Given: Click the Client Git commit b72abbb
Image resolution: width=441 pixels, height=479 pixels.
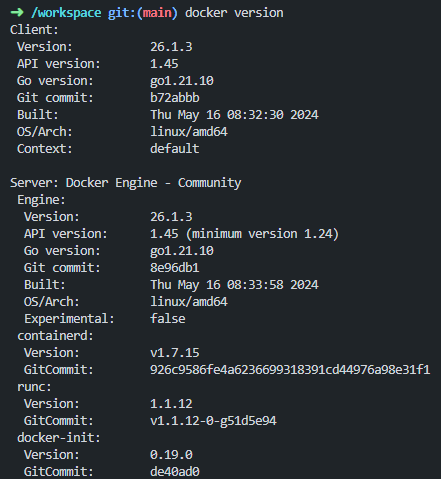Looking at the screenshot, I should pyautogui.click(x=175, y=98).
